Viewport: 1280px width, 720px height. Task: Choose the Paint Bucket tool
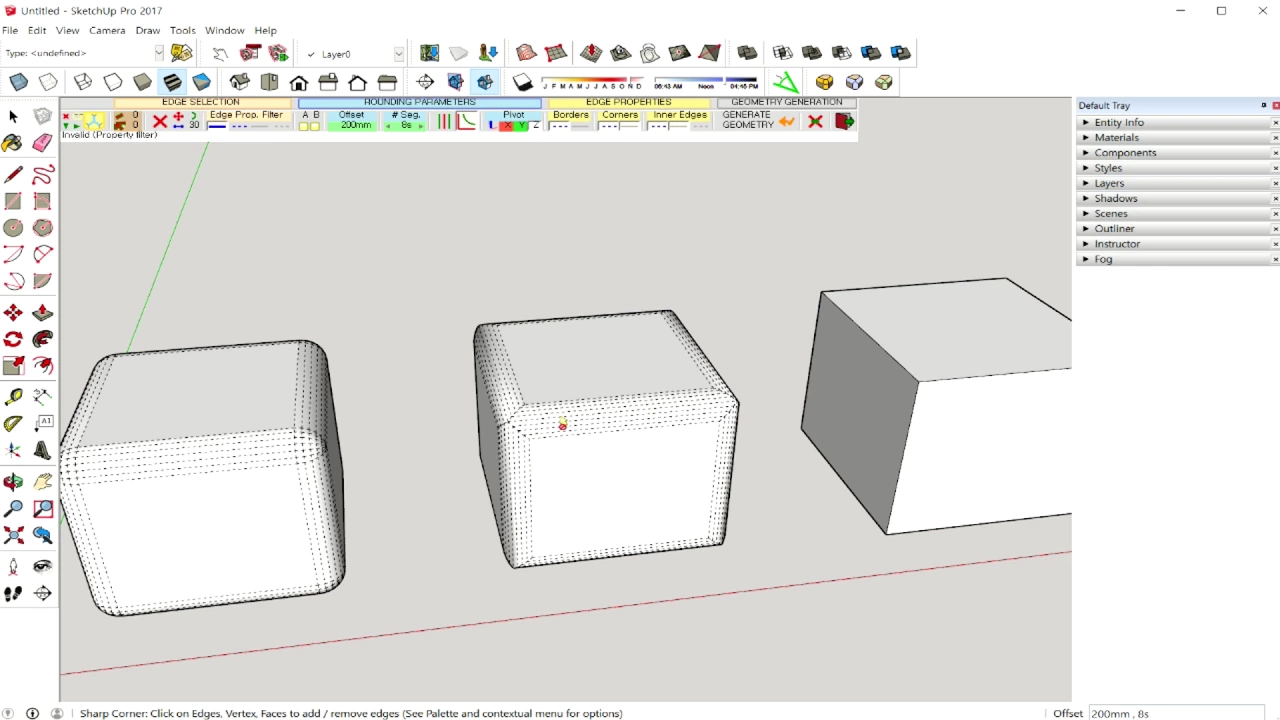pos(13,144)
